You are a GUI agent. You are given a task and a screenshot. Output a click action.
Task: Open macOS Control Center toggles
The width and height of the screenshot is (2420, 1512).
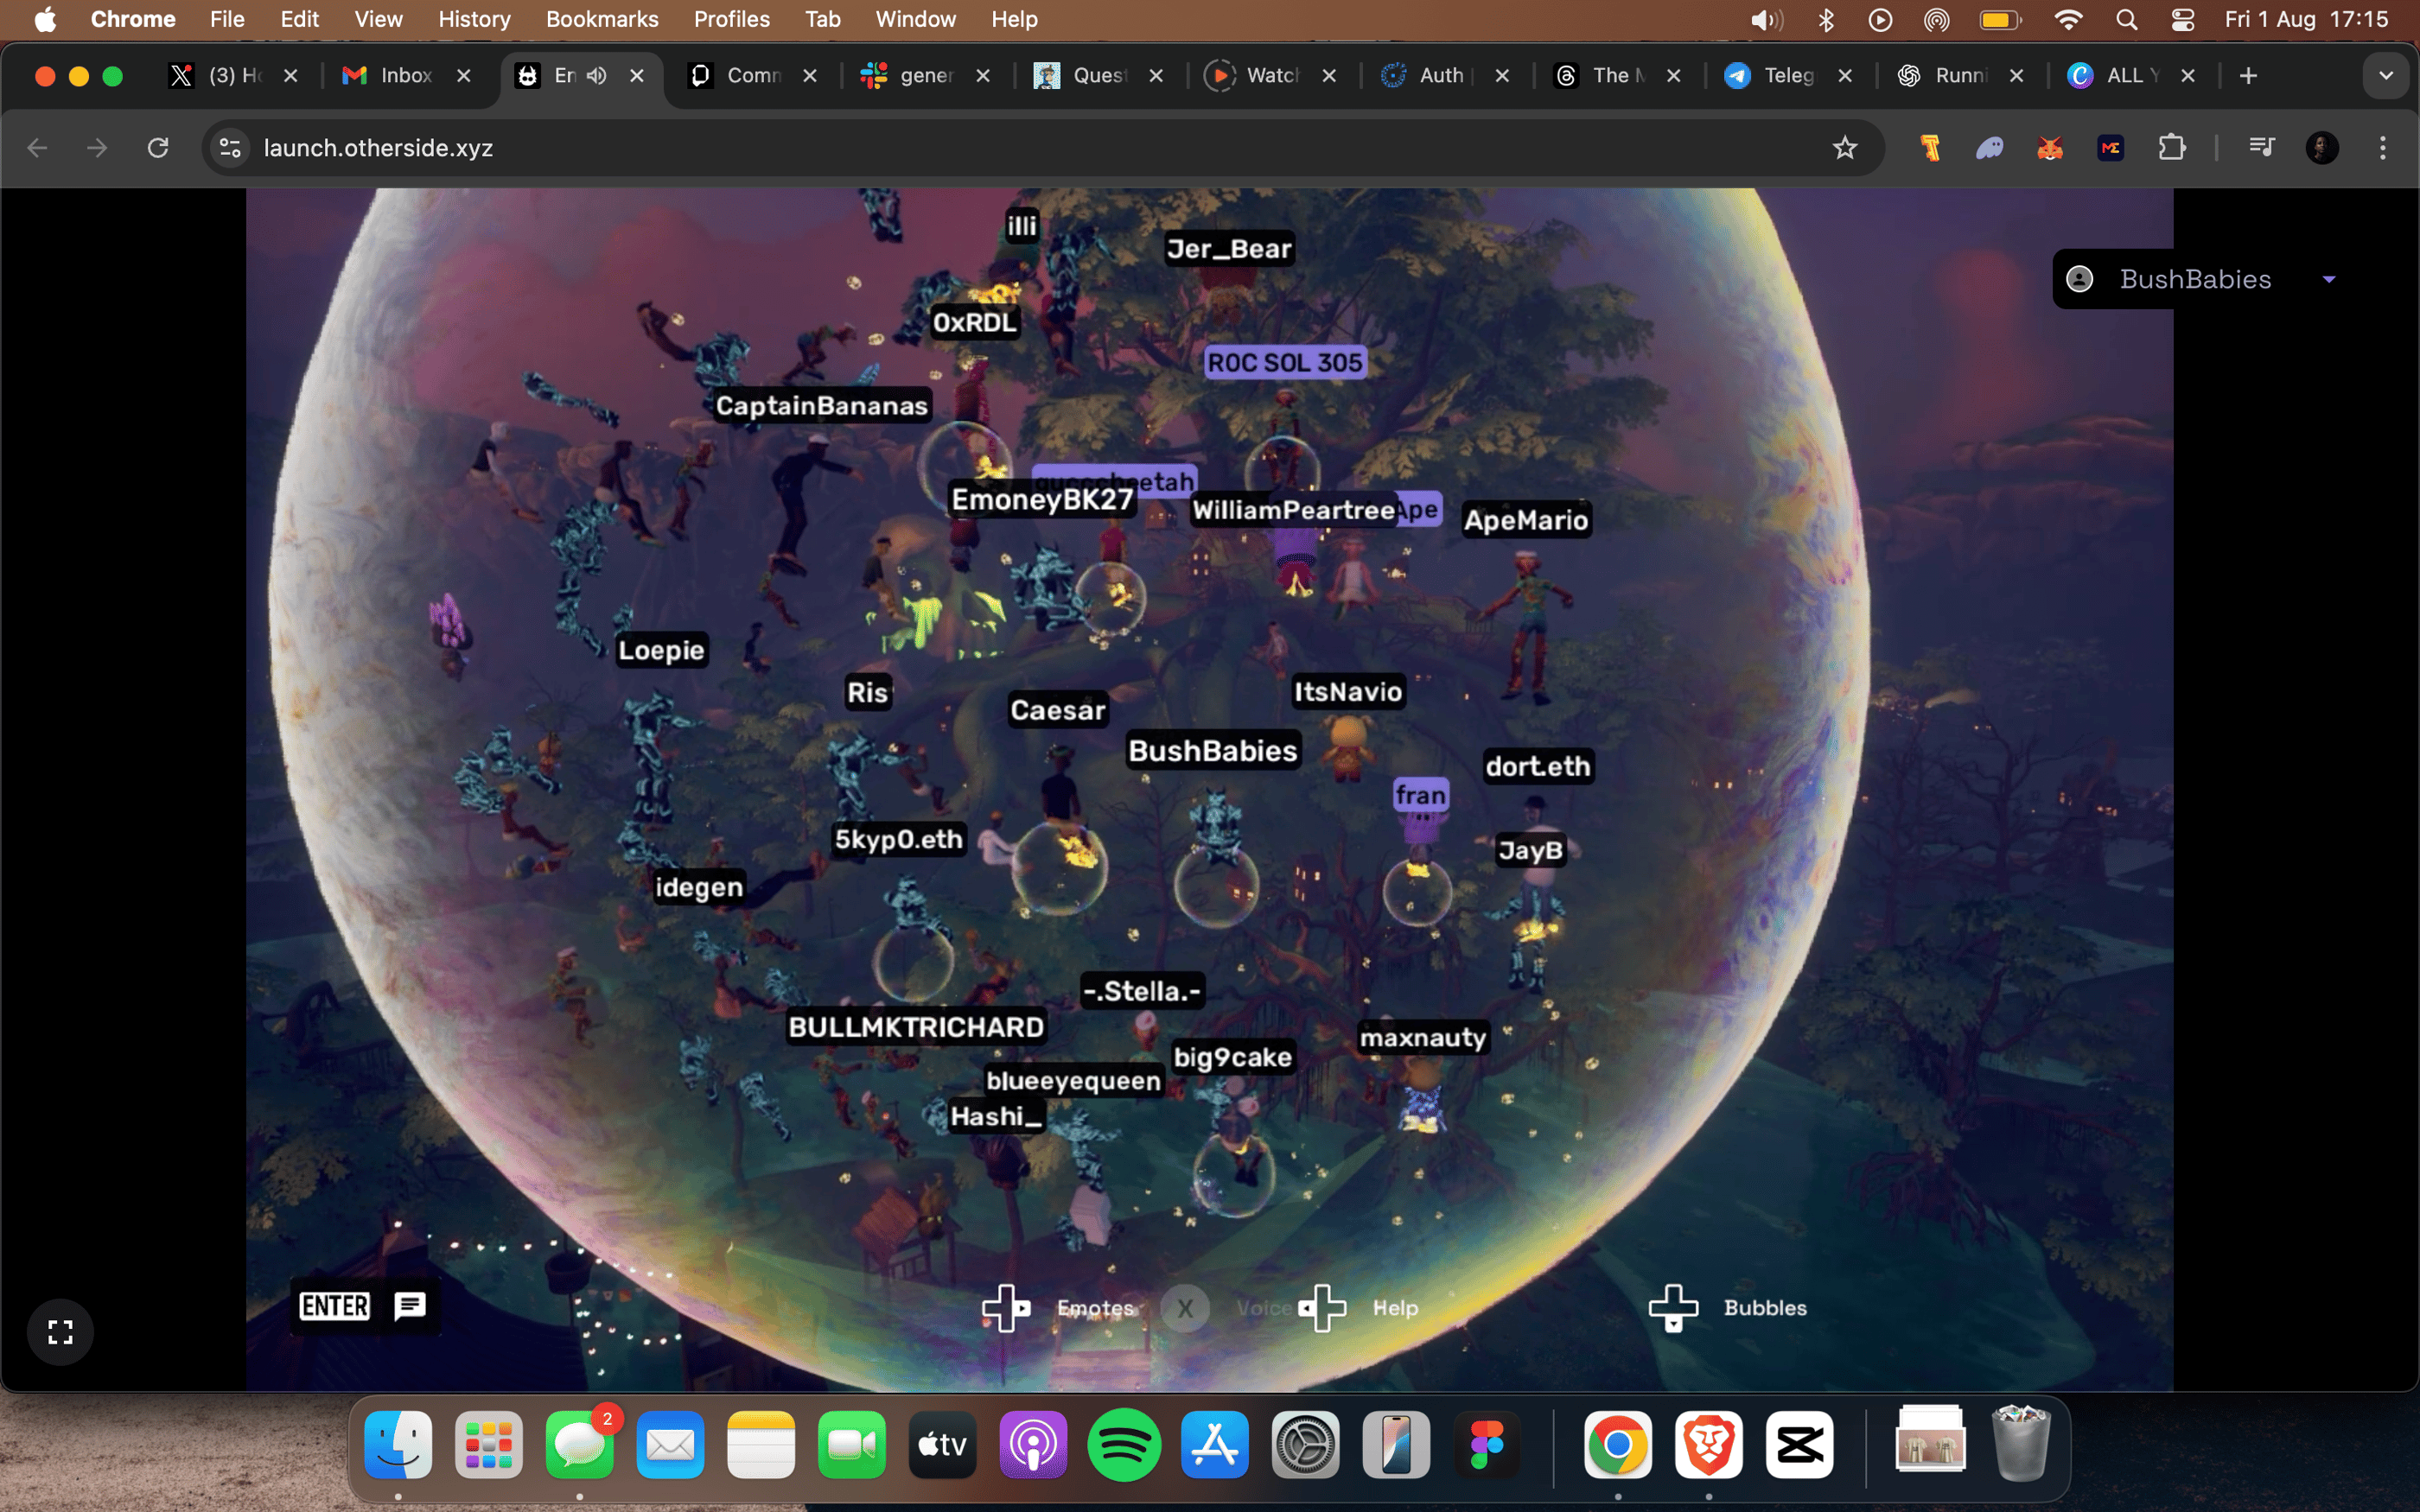click(x=2183, y=19)
